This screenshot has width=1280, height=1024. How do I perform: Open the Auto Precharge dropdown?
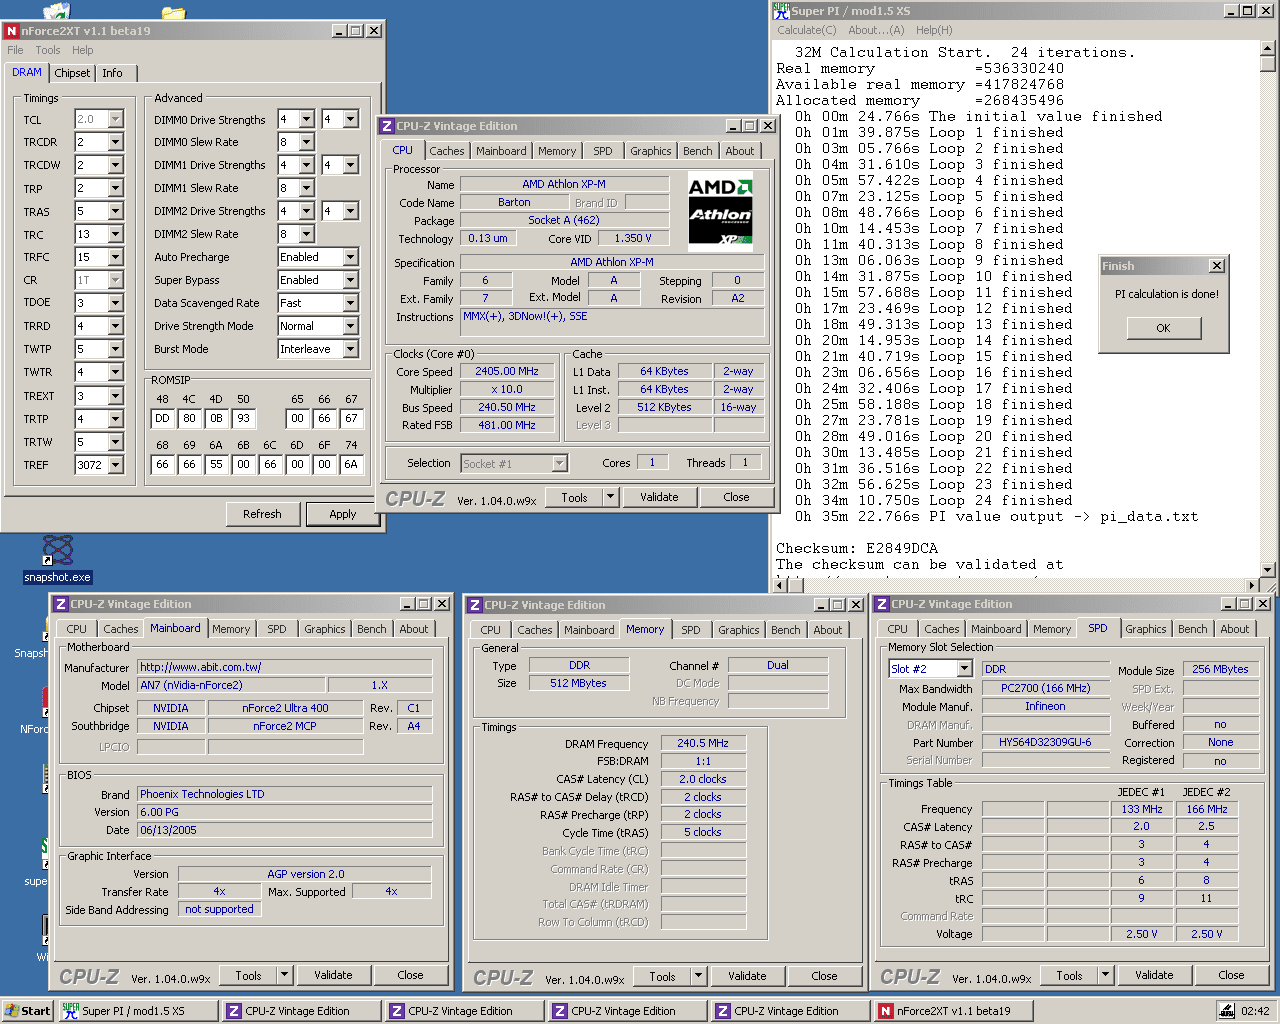click(351, 257)
